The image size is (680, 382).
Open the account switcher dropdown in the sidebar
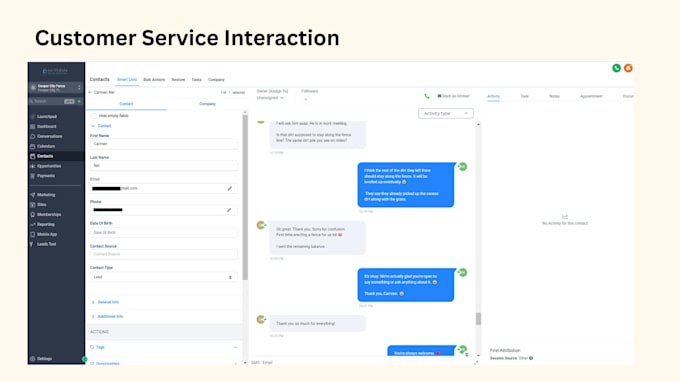56,88
